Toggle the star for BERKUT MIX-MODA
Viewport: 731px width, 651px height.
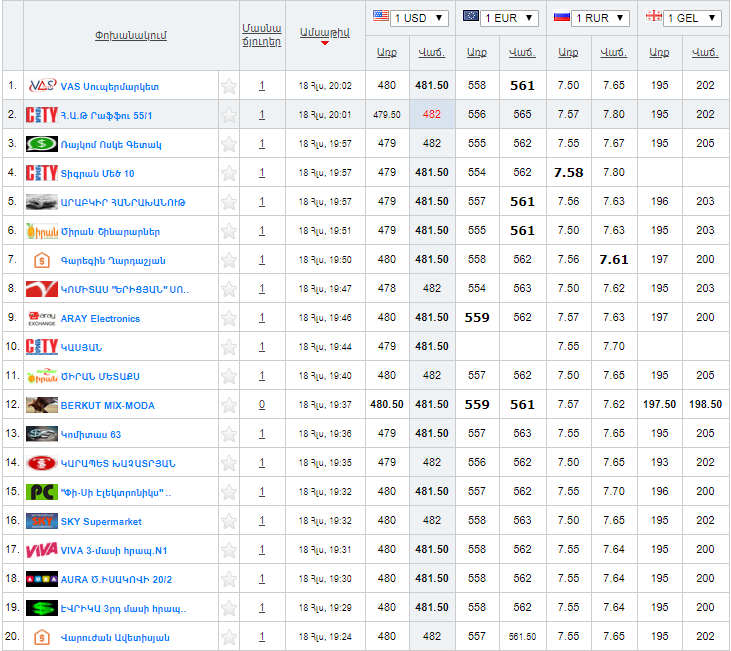click(x=229, y=405)
